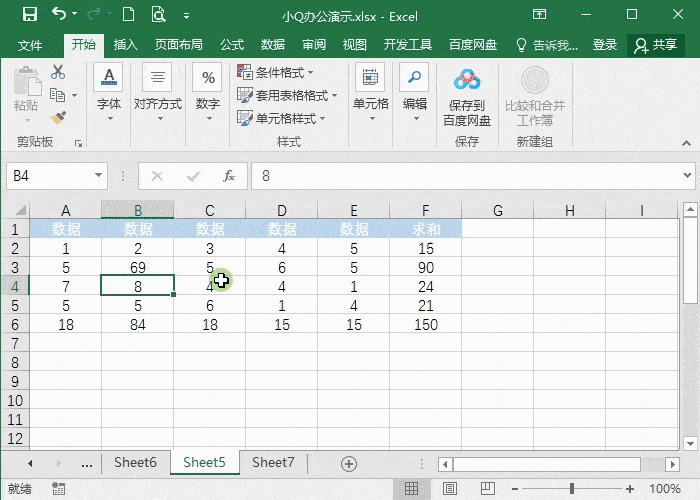
Task: Open the 插入 ribbon tab
Action: [125, 45]
